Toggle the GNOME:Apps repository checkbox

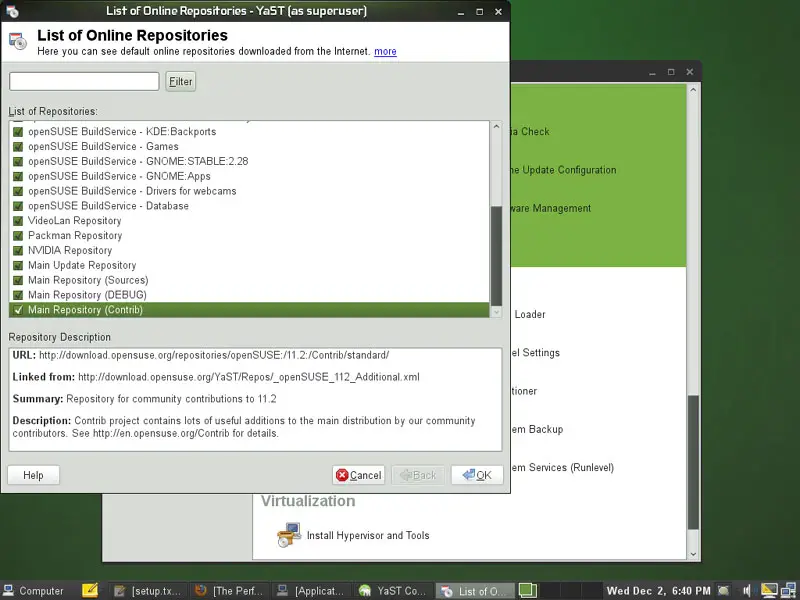coord(18,176)
